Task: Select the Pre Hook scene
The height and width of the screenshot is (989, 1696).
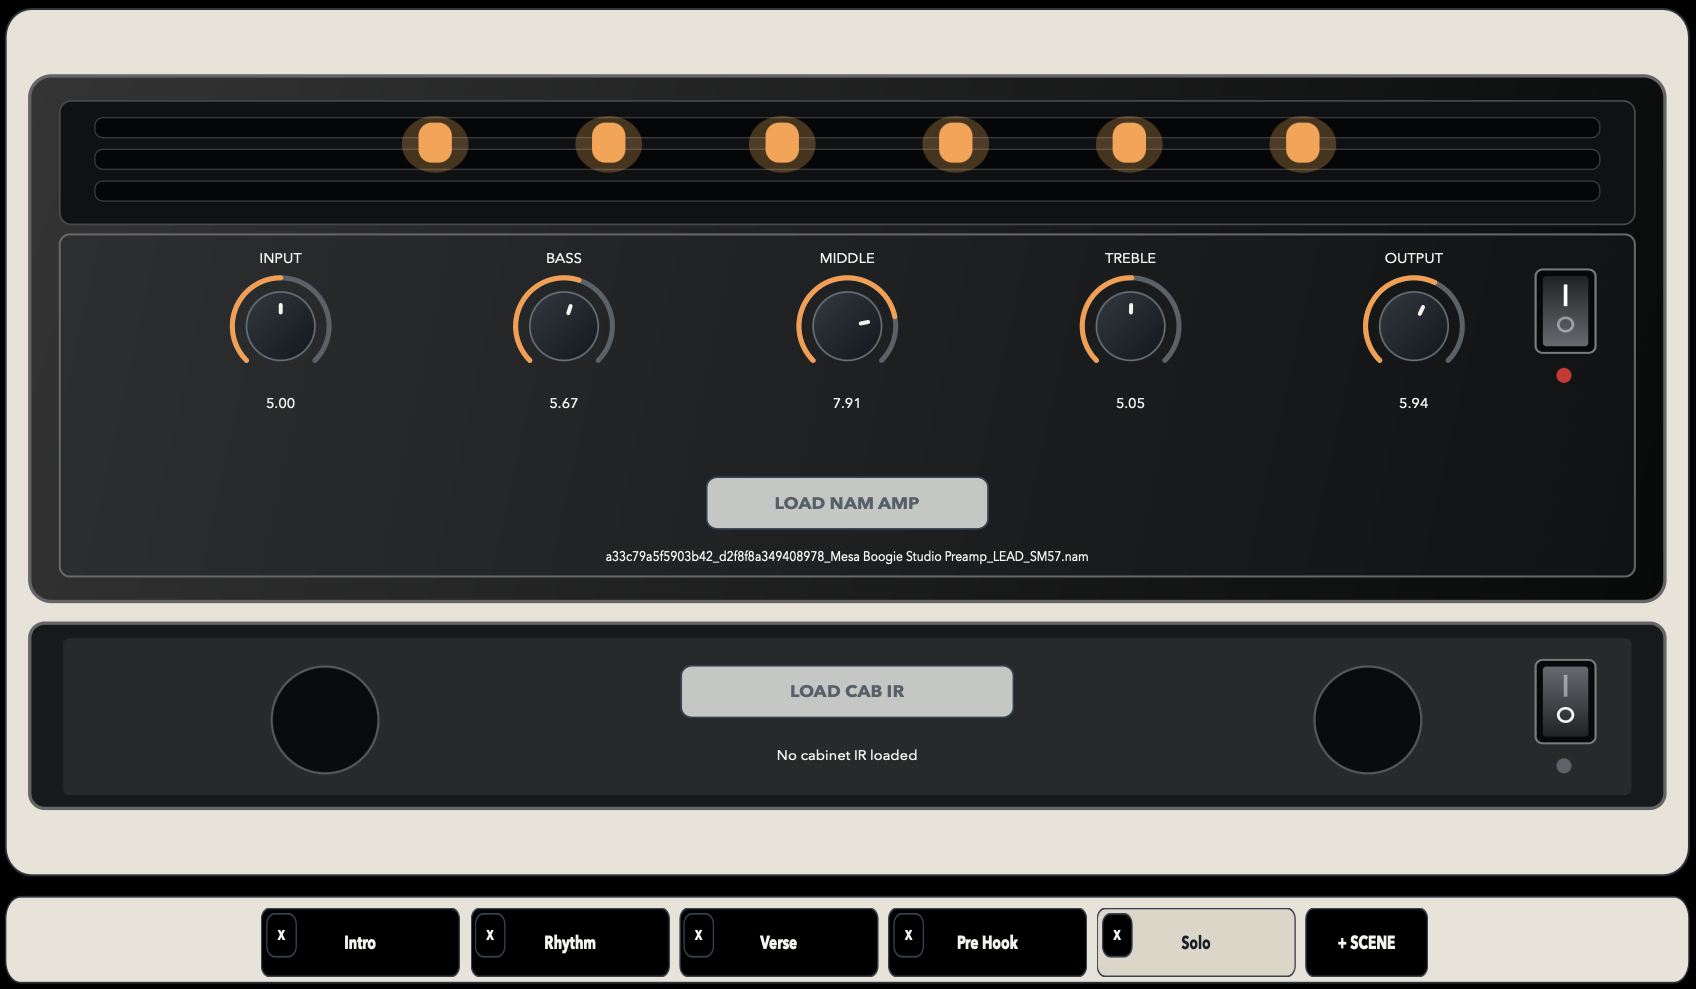Action: pos(987,942)
